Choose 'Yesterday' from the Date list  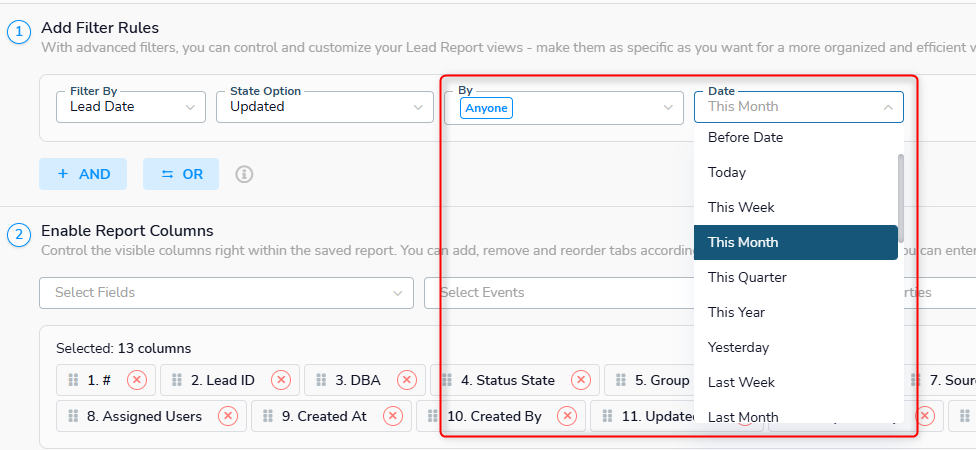(x=796, y=347)
